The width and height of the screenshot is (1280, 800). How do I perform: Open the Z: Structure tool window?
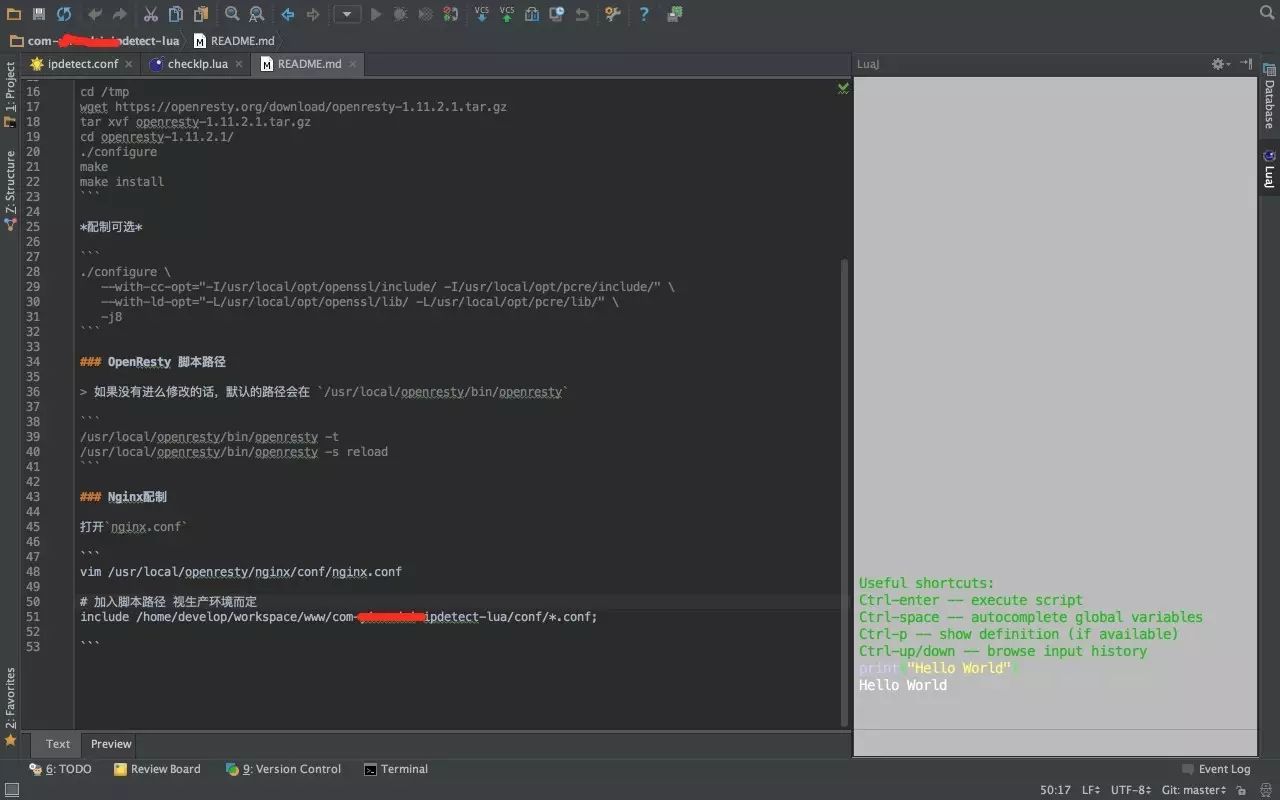(10, 190)
